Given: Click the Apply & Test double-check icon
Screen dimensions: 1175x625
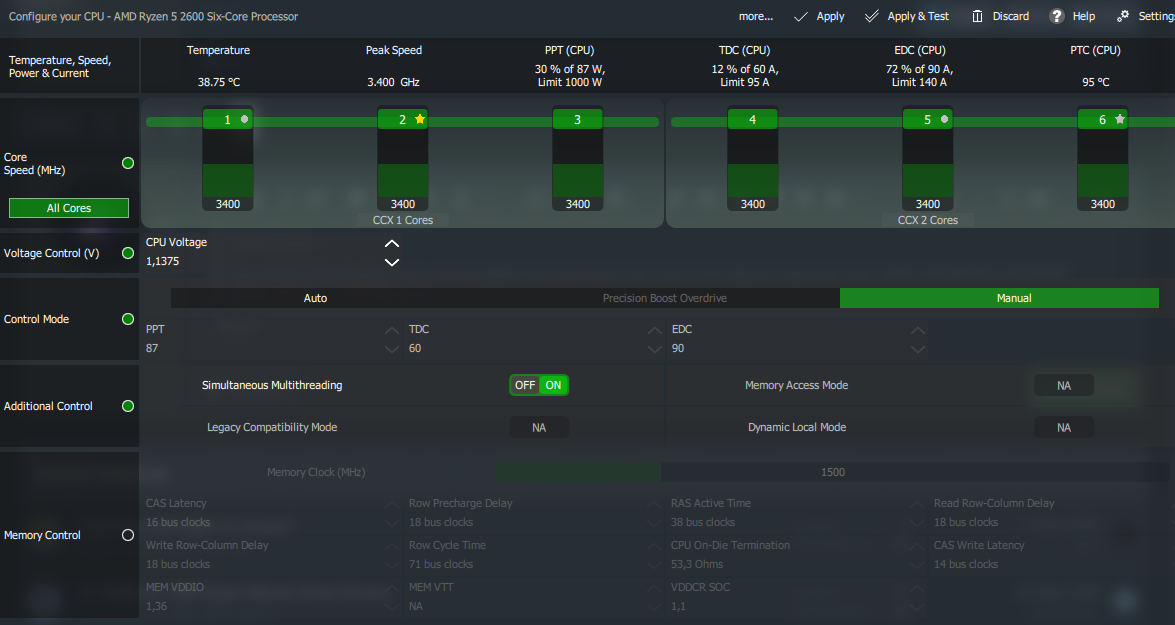Looking at the screenshot, I should 872,16.
